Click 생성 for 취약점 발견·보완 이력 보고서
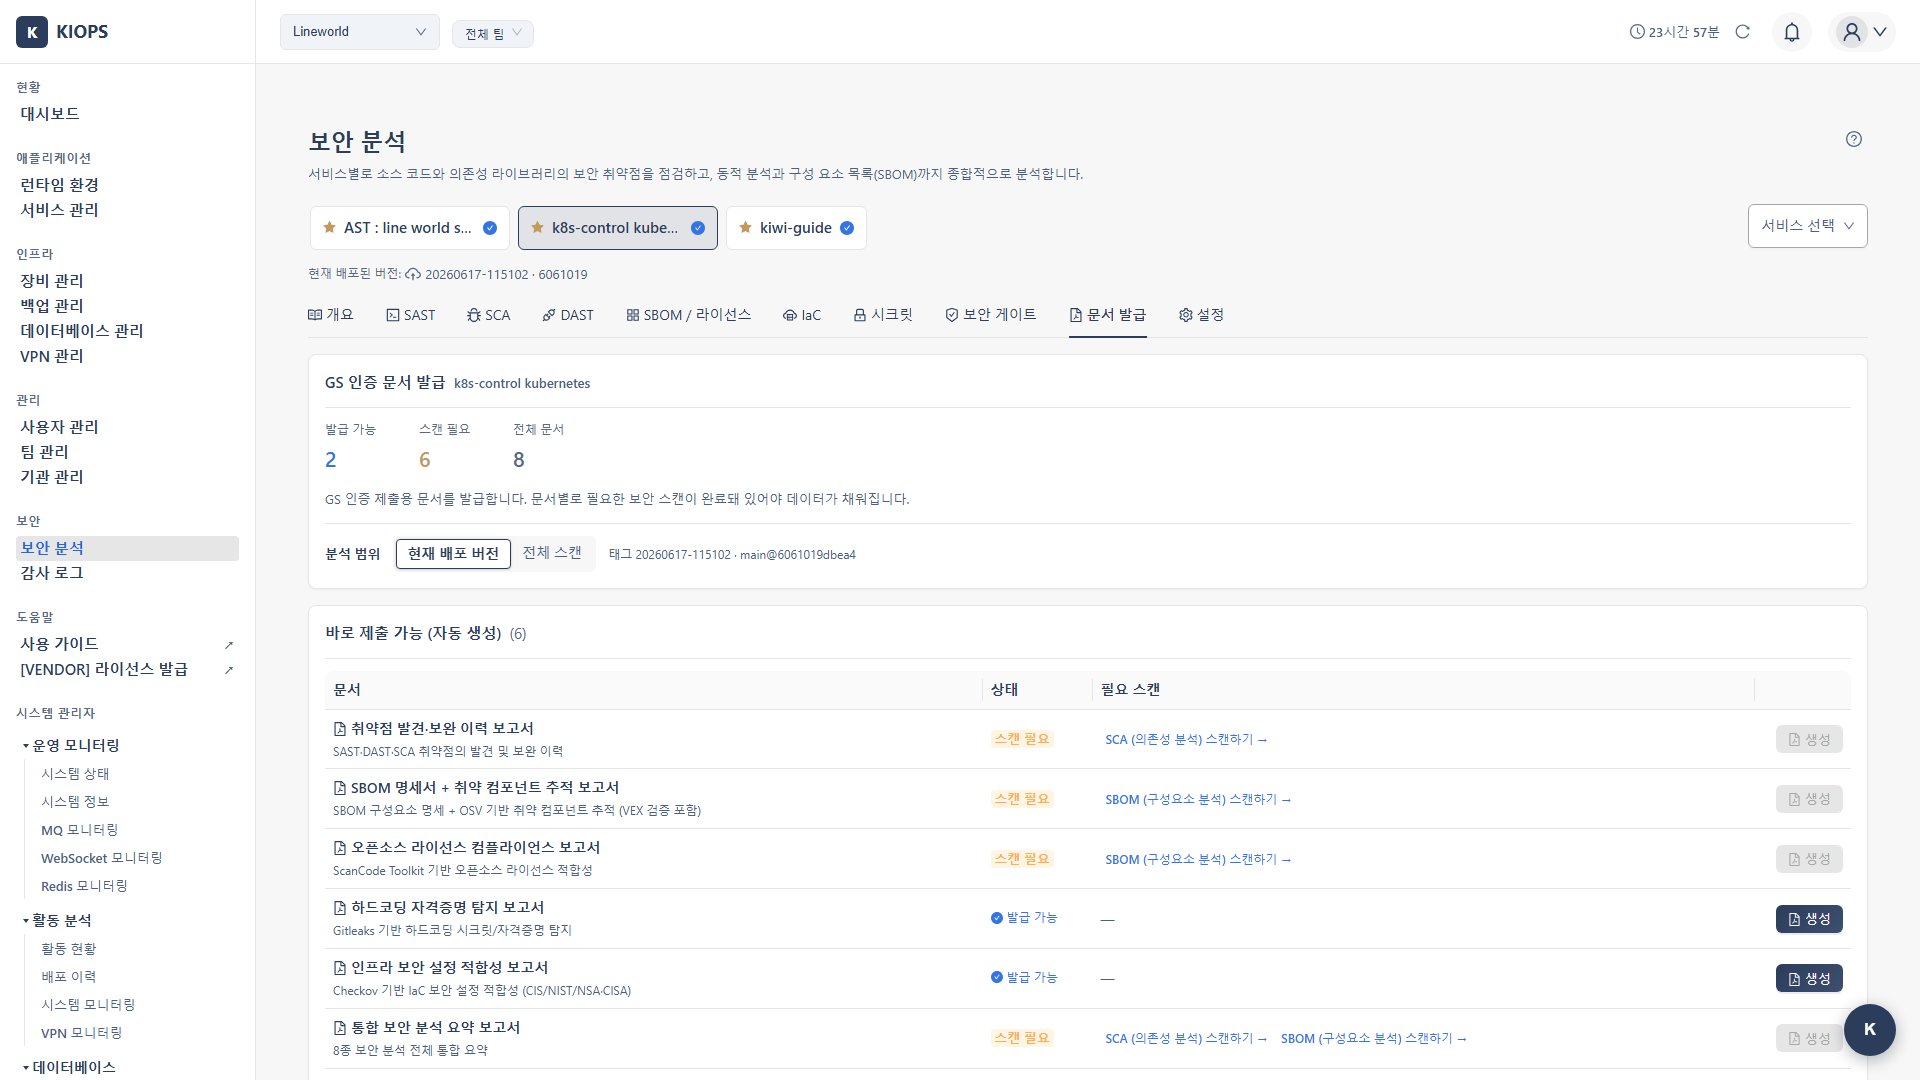The width and height of the screenshot is (1920, 1080). (1809, 740)
